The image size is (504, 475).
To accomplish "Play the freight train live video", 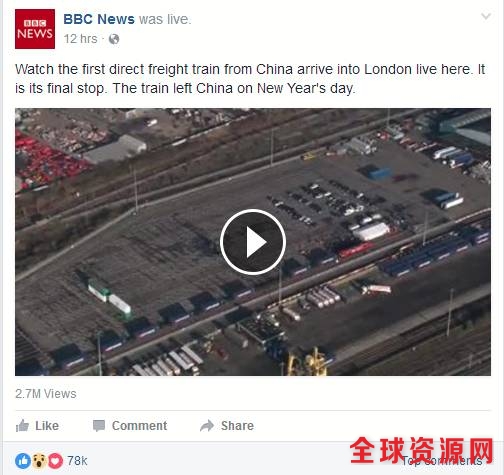I will (x=253, y=242).
